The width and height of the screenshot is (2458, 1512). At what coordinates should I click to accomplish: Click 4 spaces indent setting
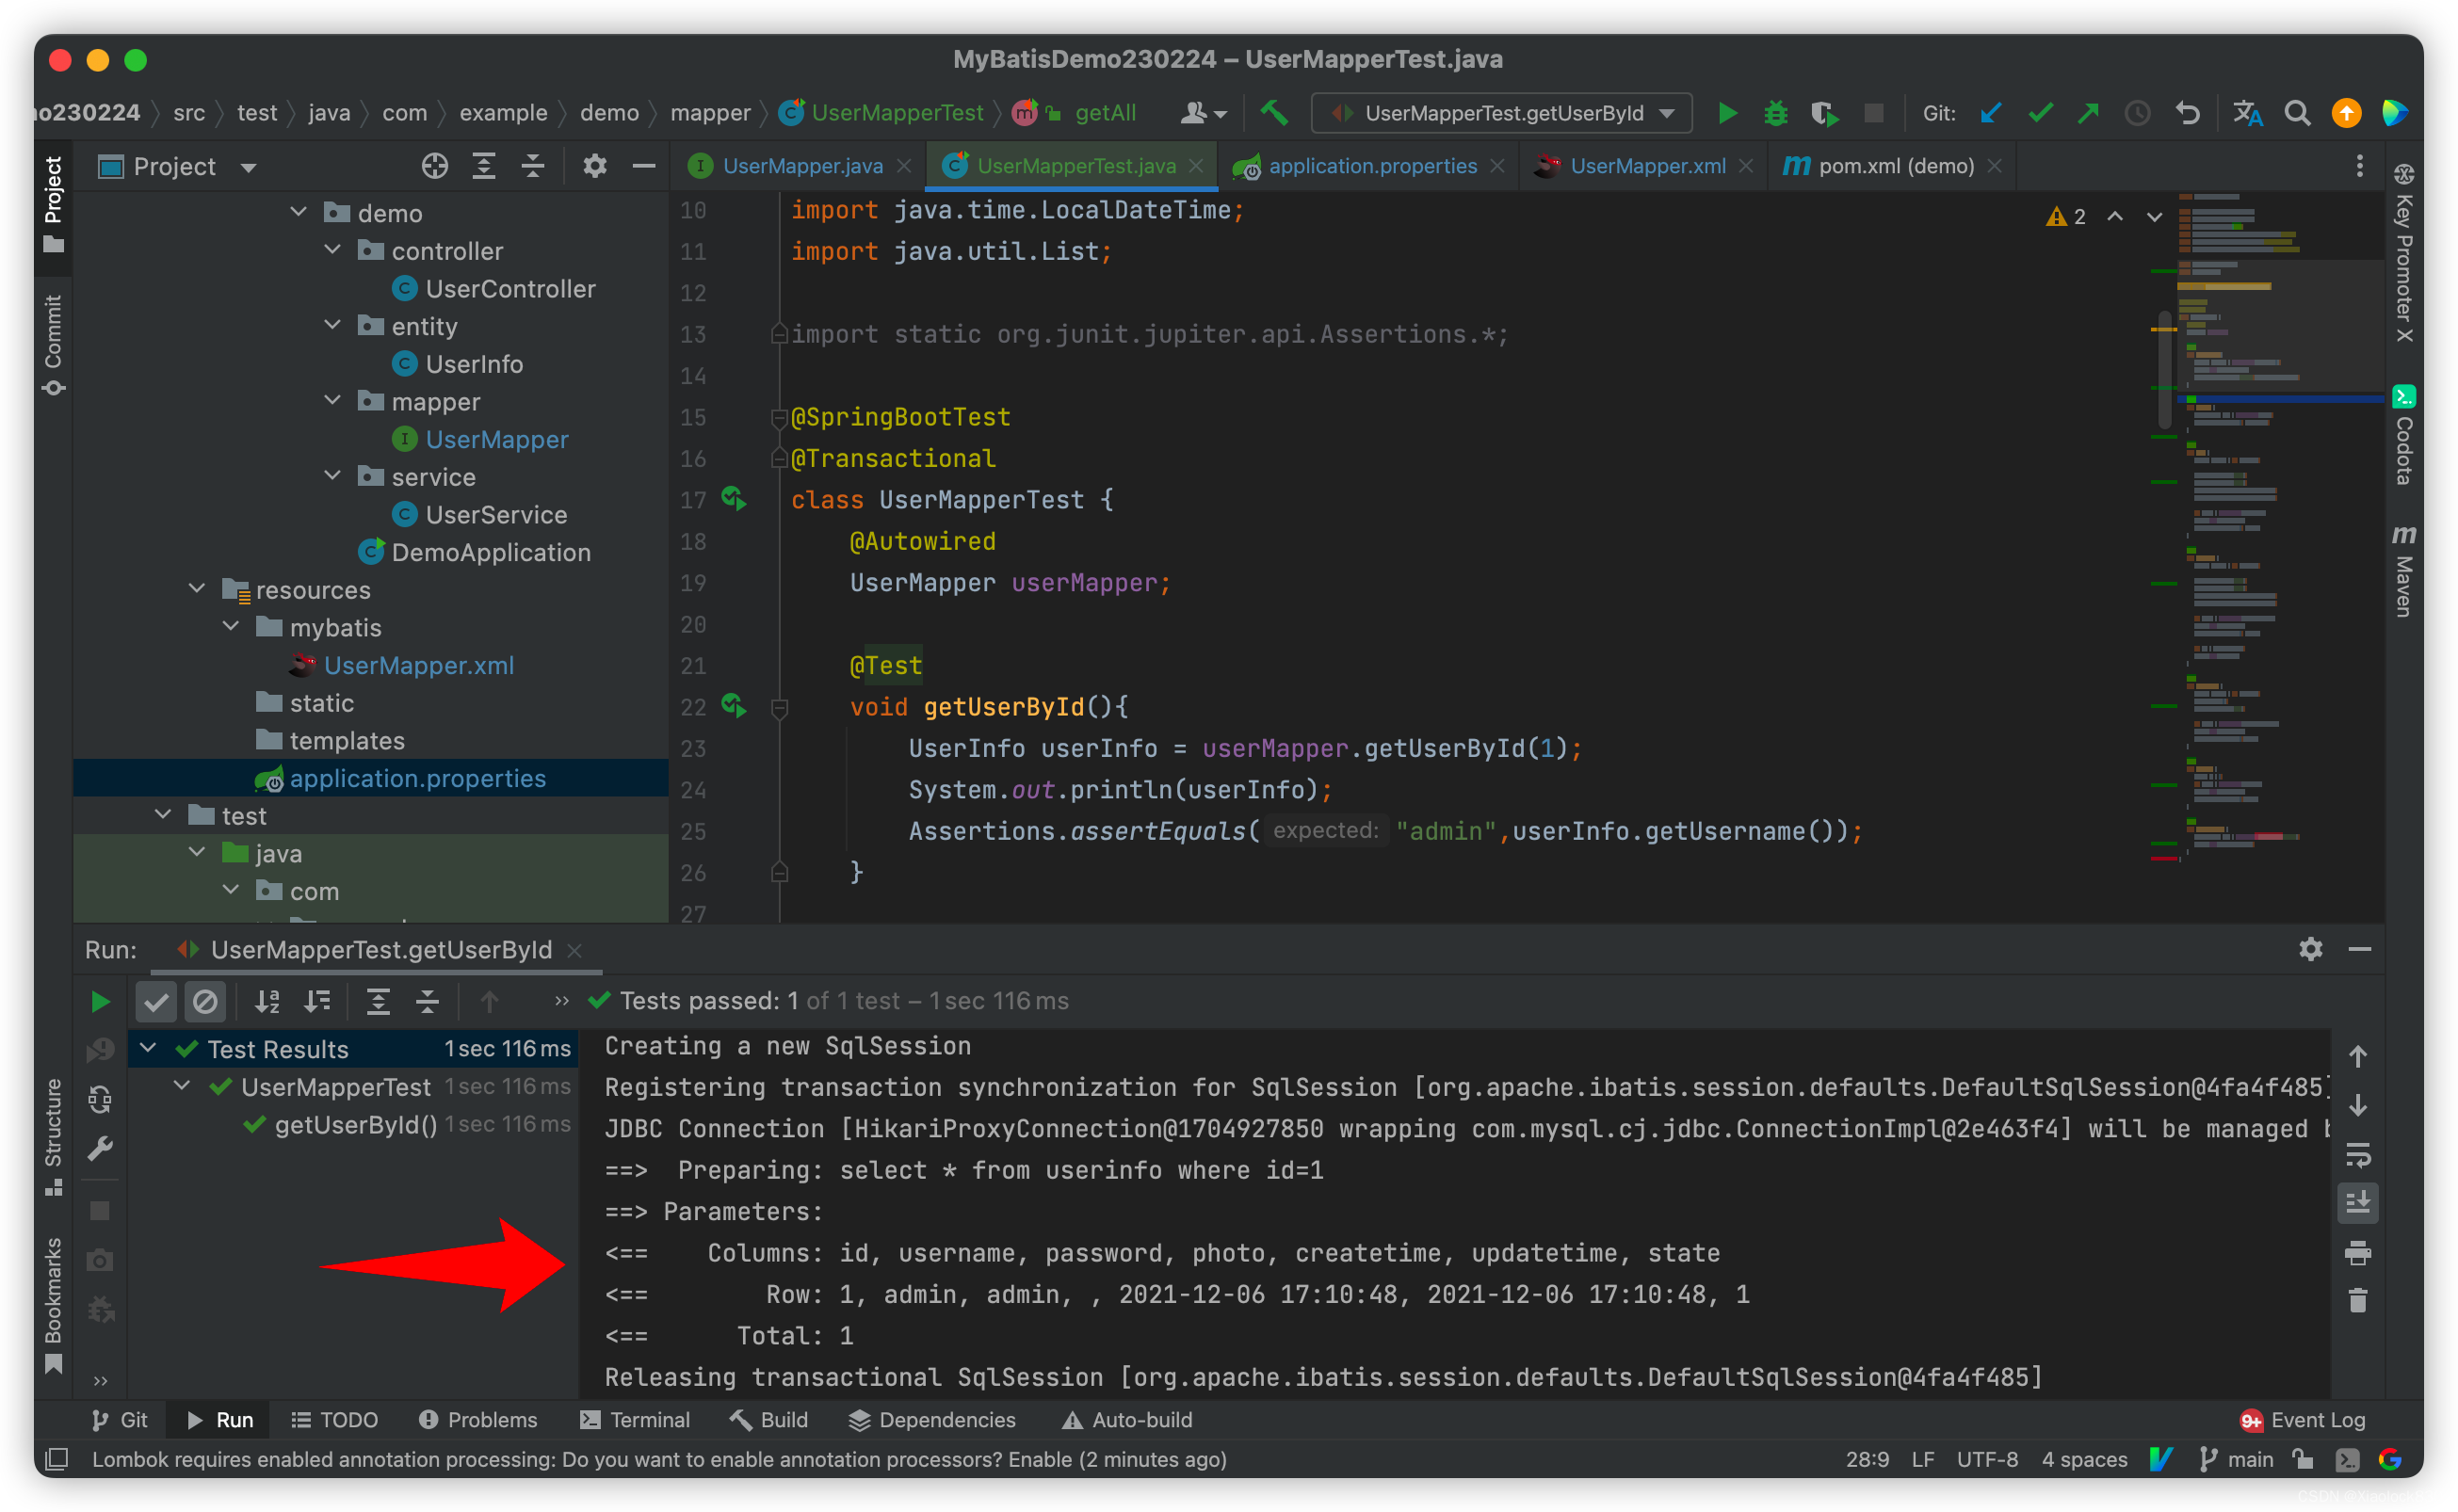2084,1460
